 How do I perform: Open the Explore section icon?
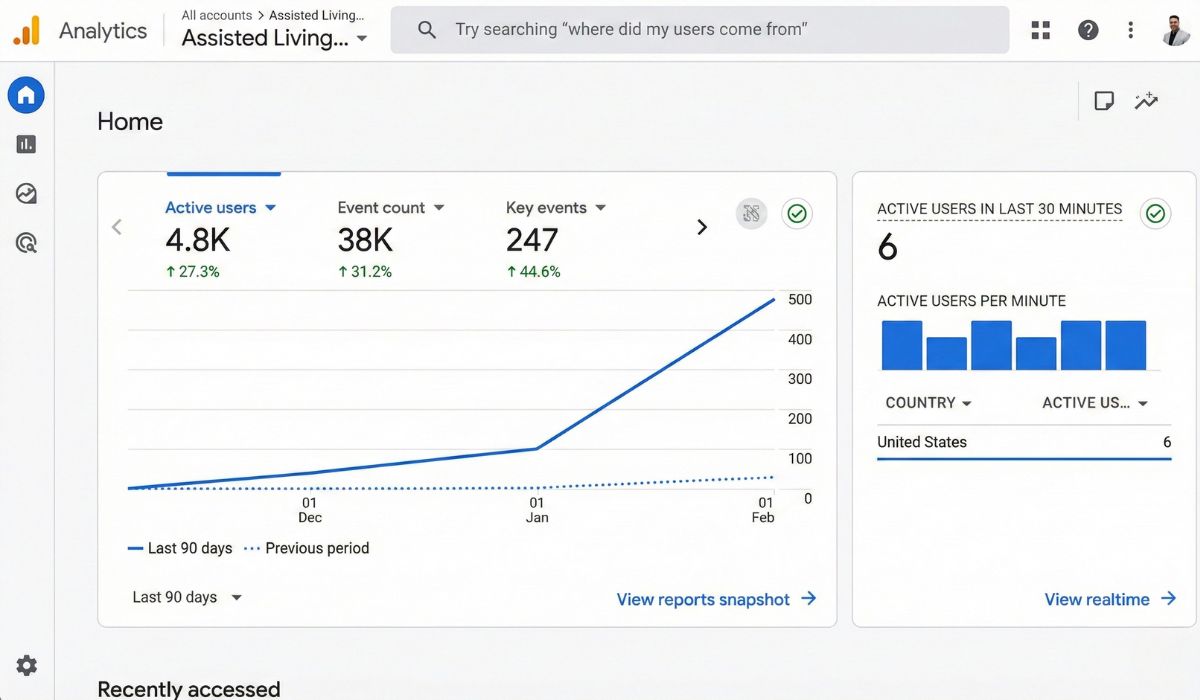click(x=26, y=193)
